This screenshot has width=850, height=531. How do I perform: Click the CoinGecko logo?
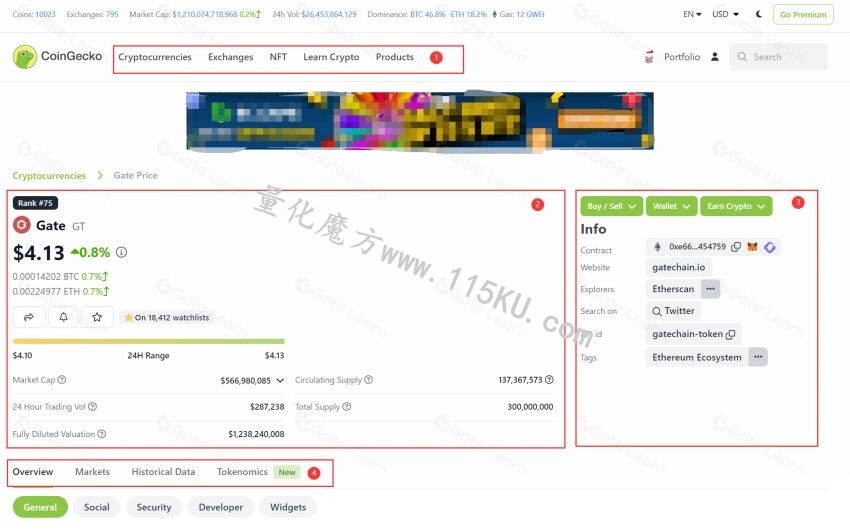coord(57,56)
